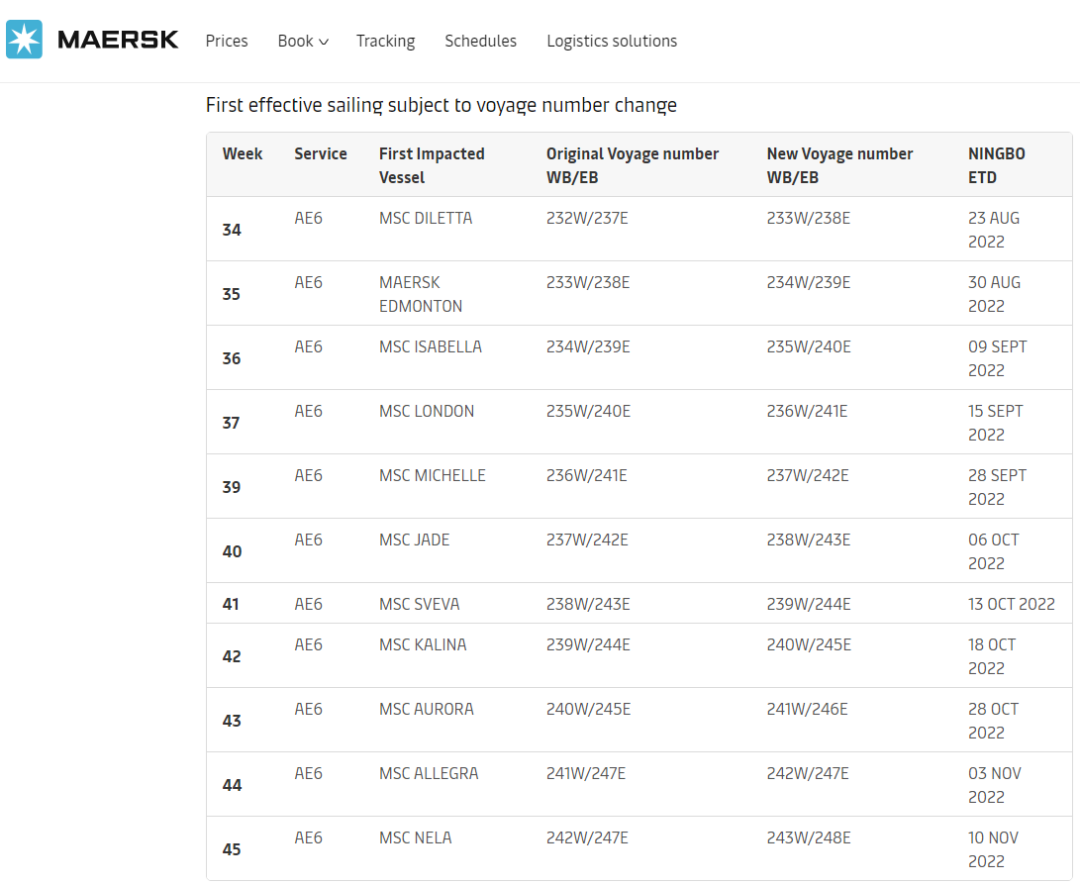Open Logistics solutions menu item

[611, 41]
